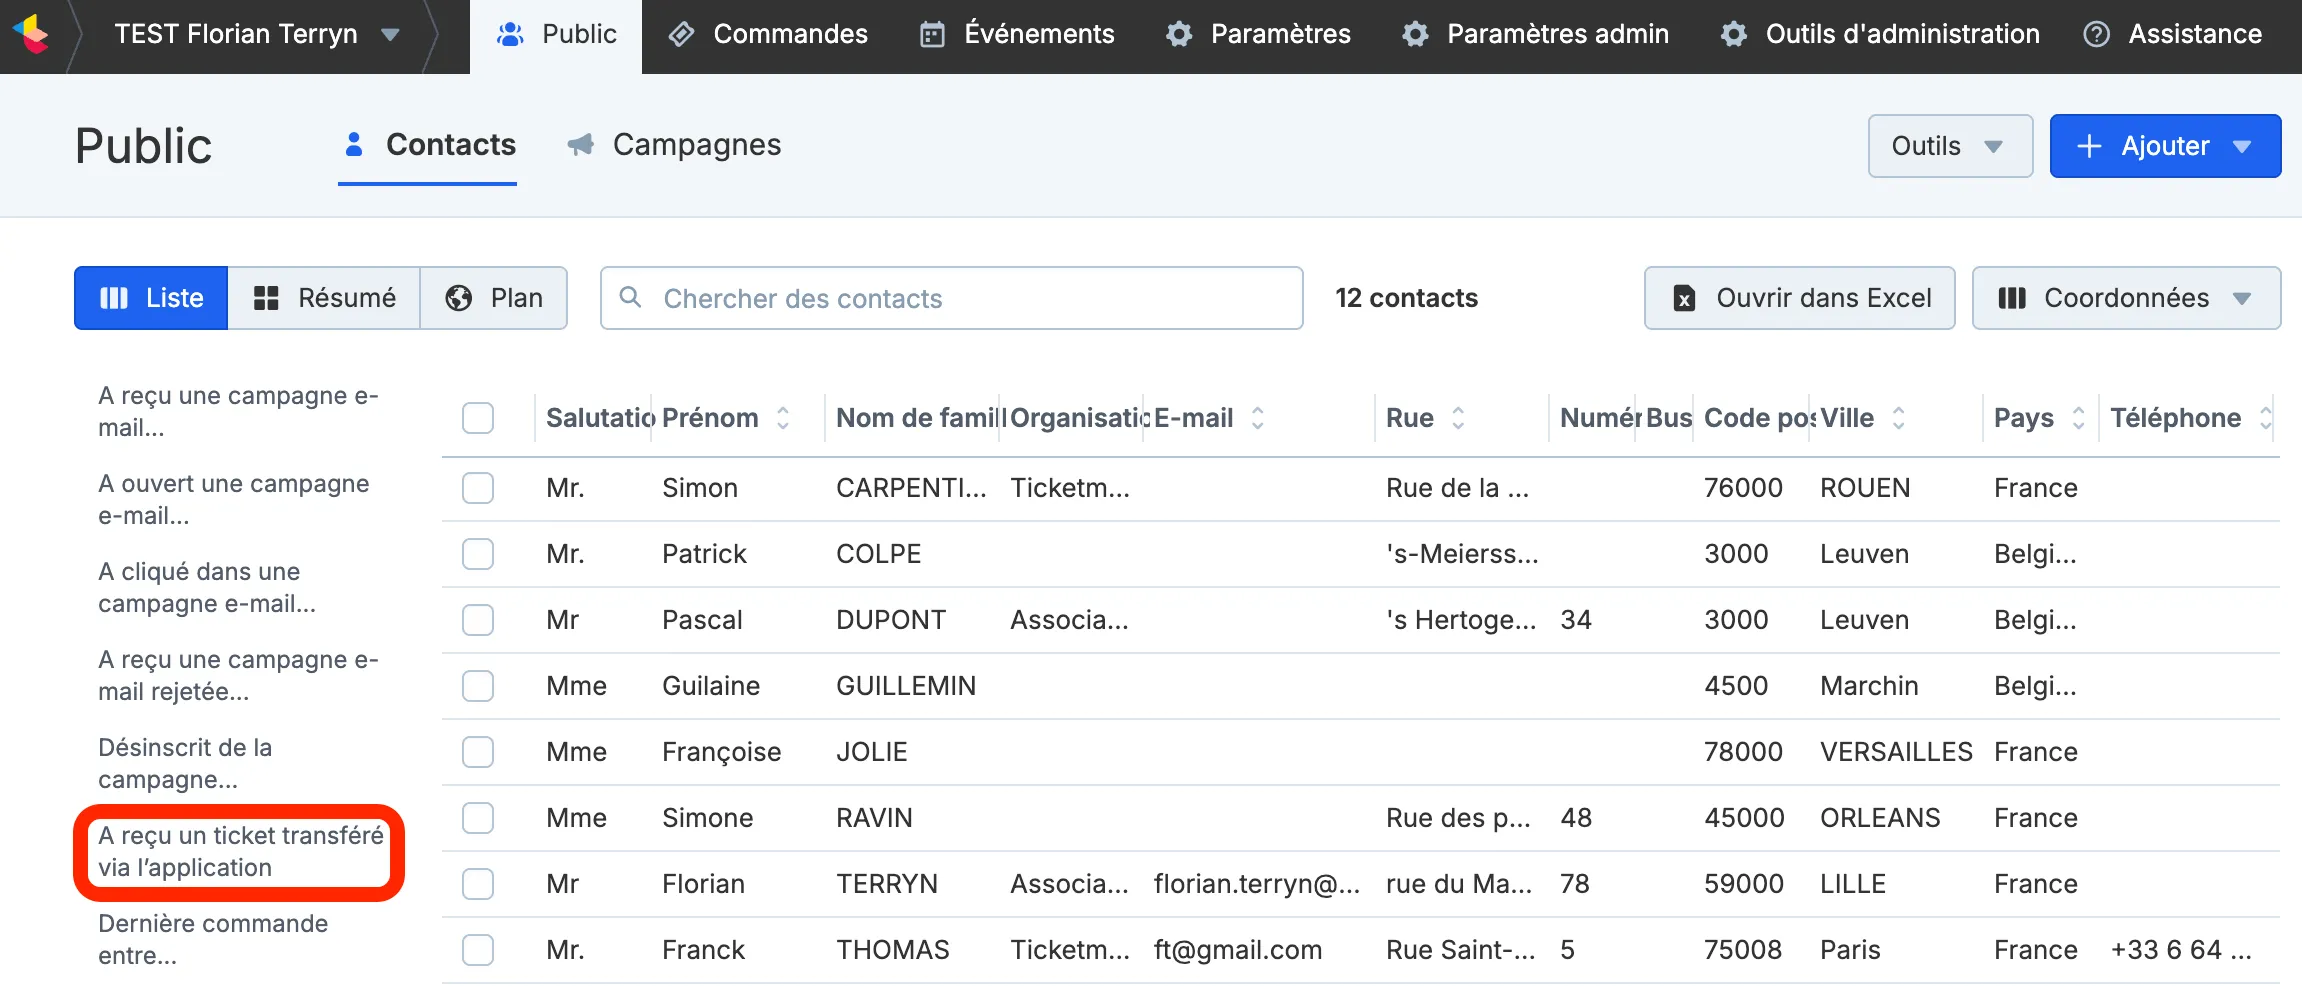
Task: Sort by the Pays column arrows
Action: click(x=2078, y=418)
